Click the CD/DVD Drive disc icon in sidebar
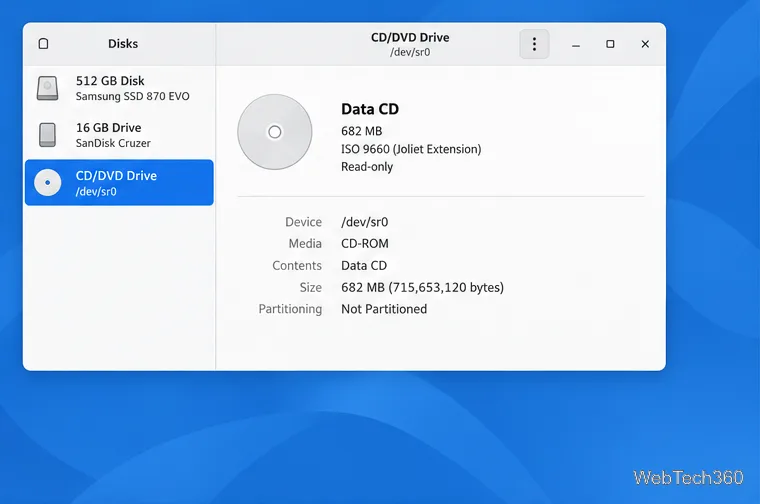760x504 pixels. [48, 182]
